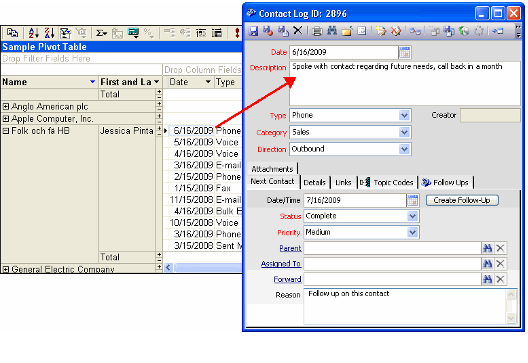
Task: Switch to the Links tab
Action: click(x=343, y=183)
